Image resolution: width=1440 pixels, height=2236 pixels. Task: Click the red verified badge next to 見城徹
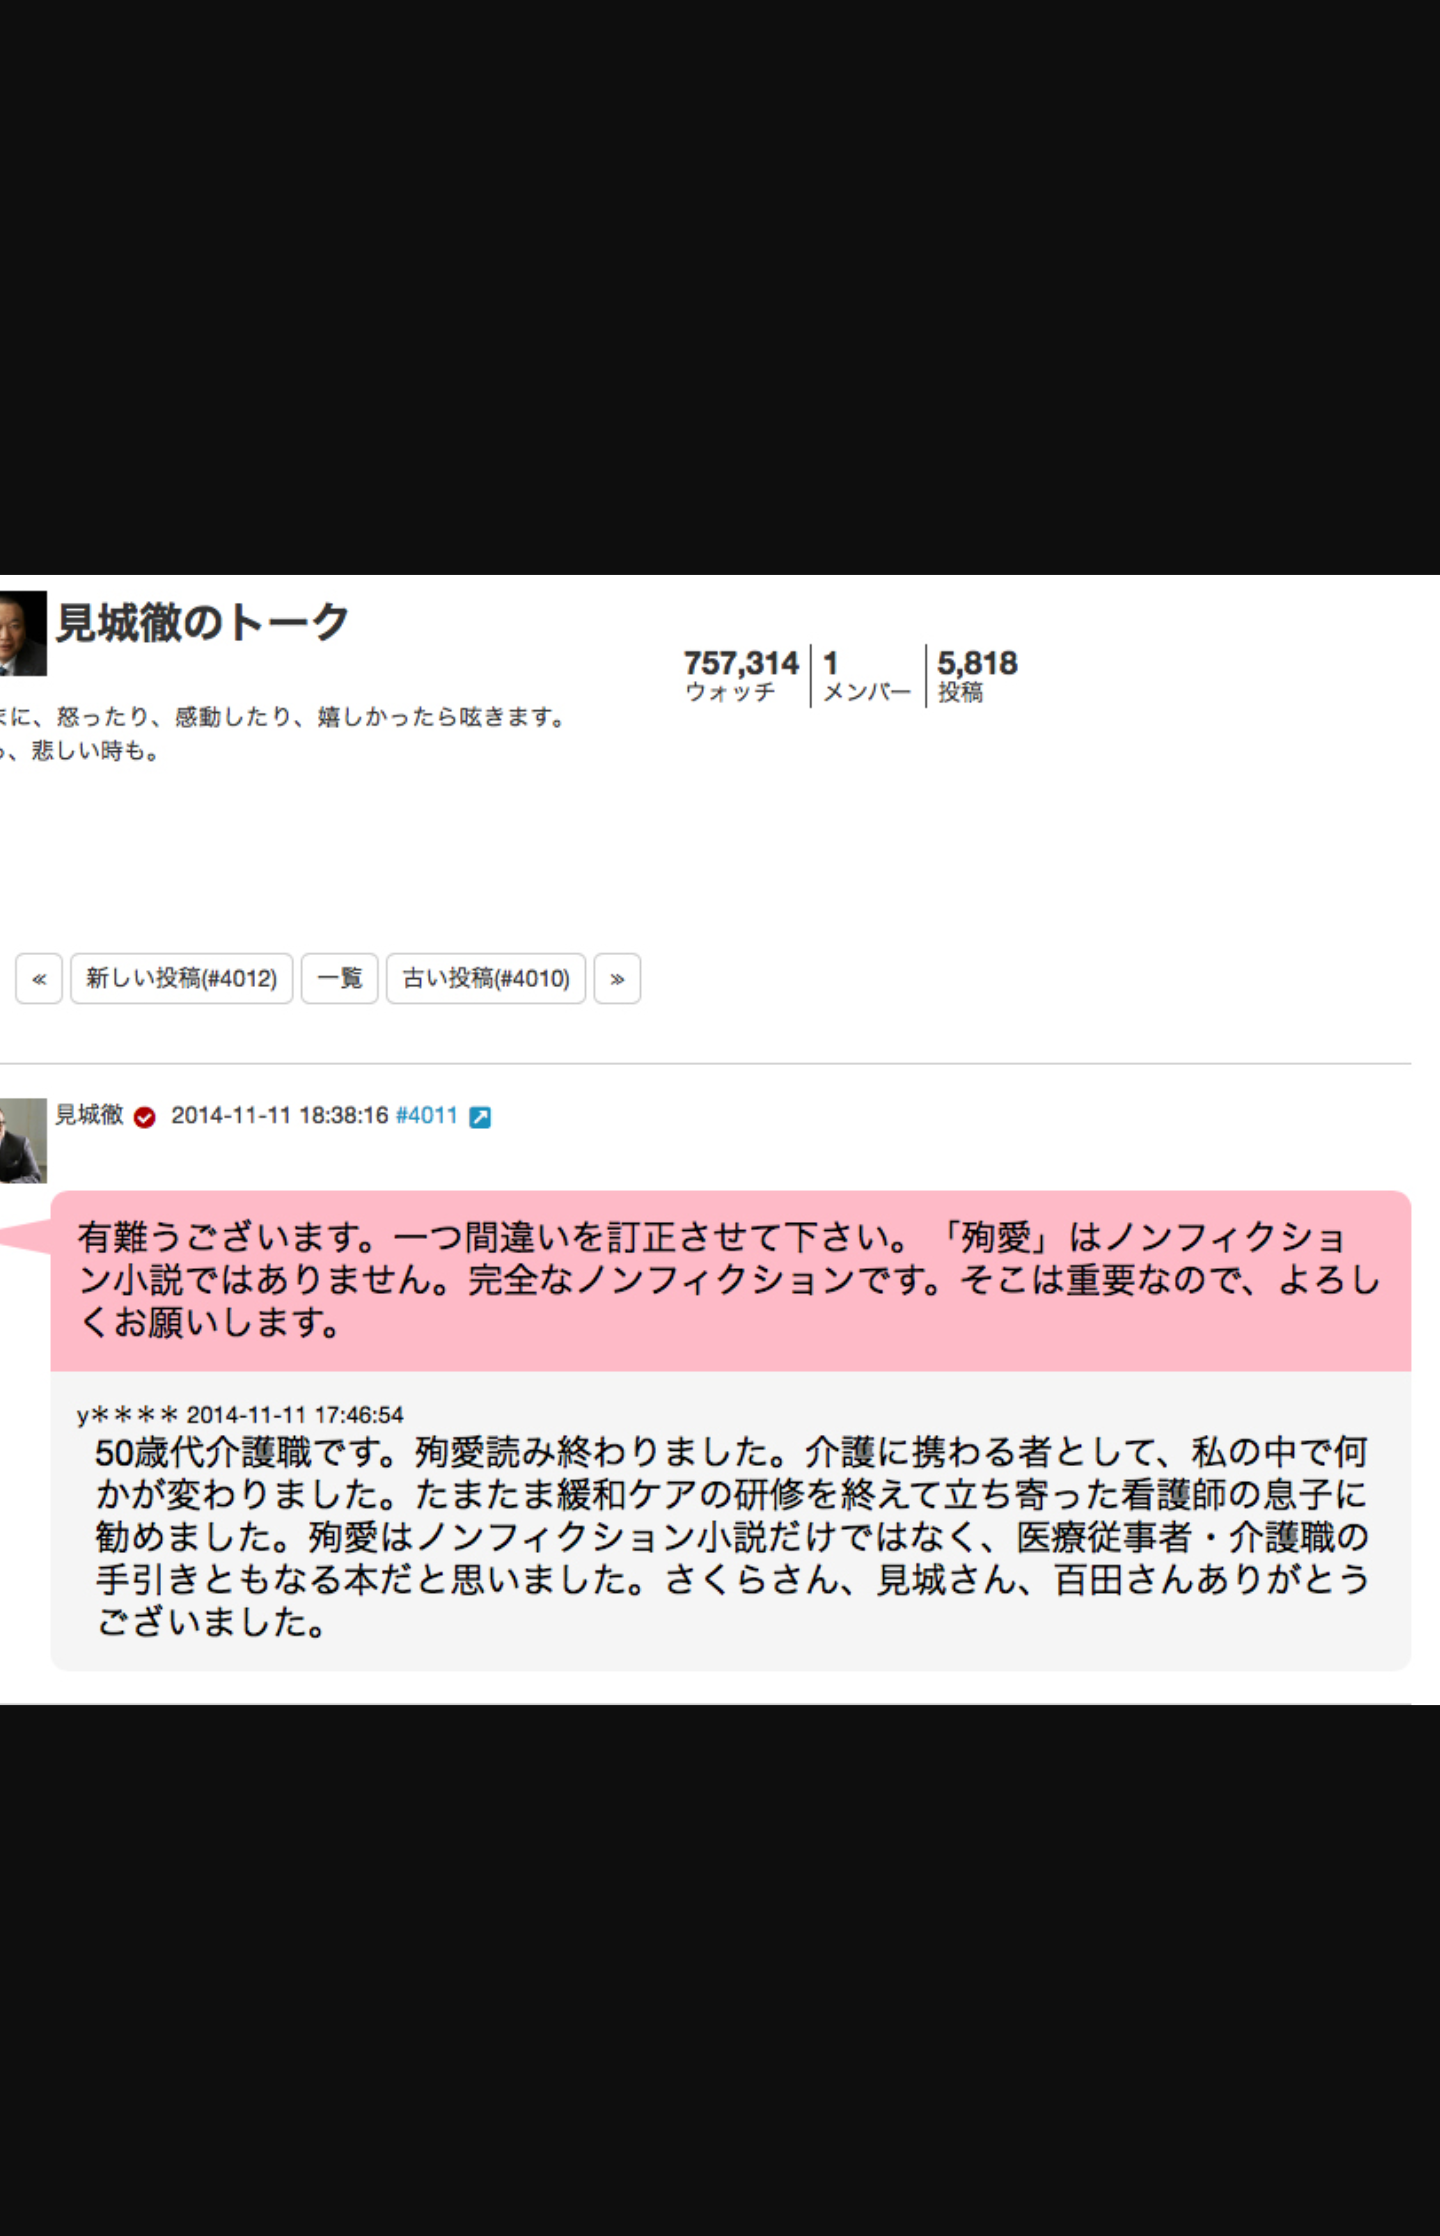(x=145, y=1117)
